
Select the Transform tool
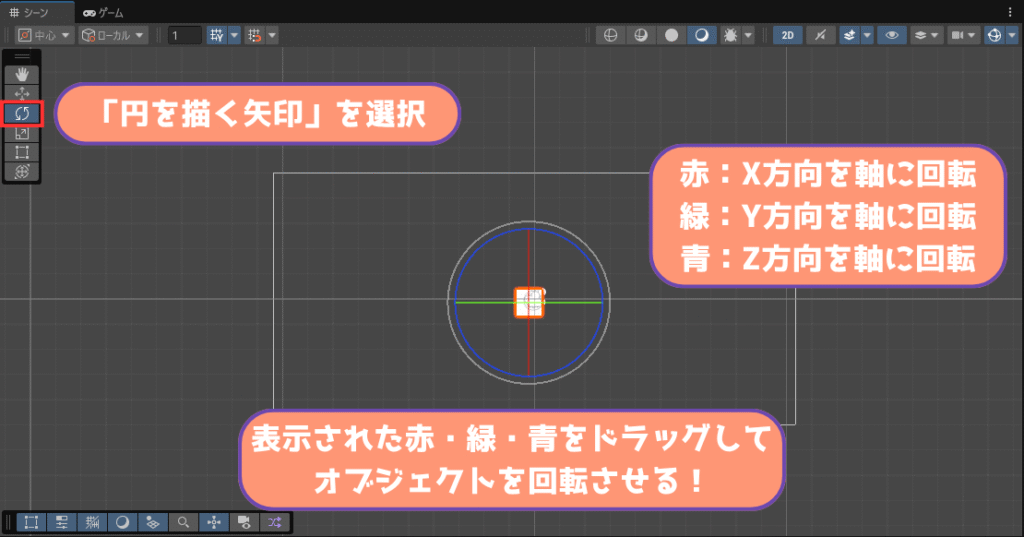coord(22,172)
